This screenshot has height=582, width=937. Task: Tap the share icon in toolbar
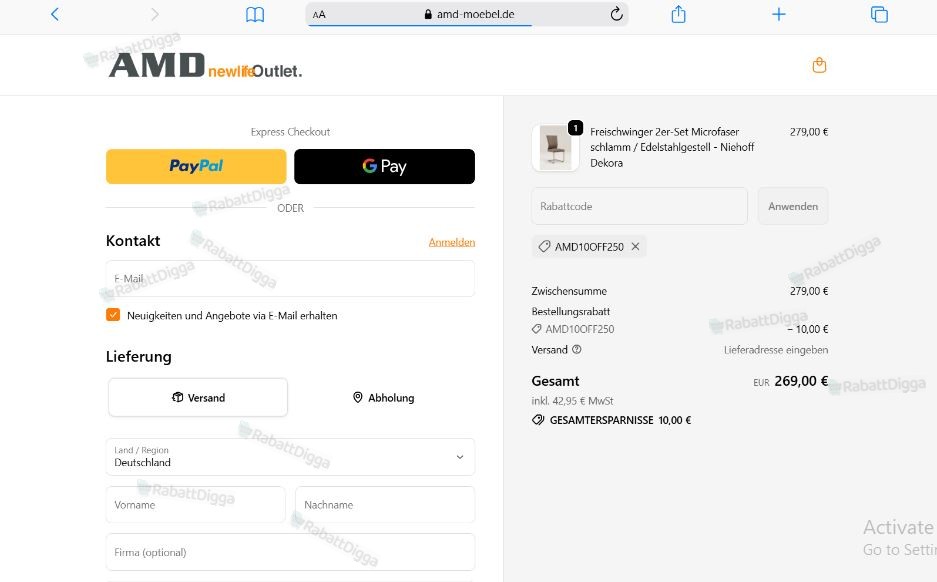click(678, 14)
